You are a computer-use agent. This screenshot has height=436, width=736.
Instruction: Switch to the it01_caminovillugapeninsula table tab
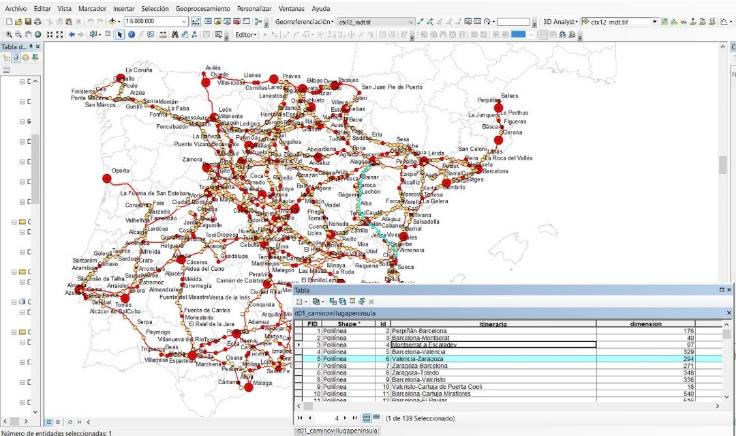(x=336, y=431)
